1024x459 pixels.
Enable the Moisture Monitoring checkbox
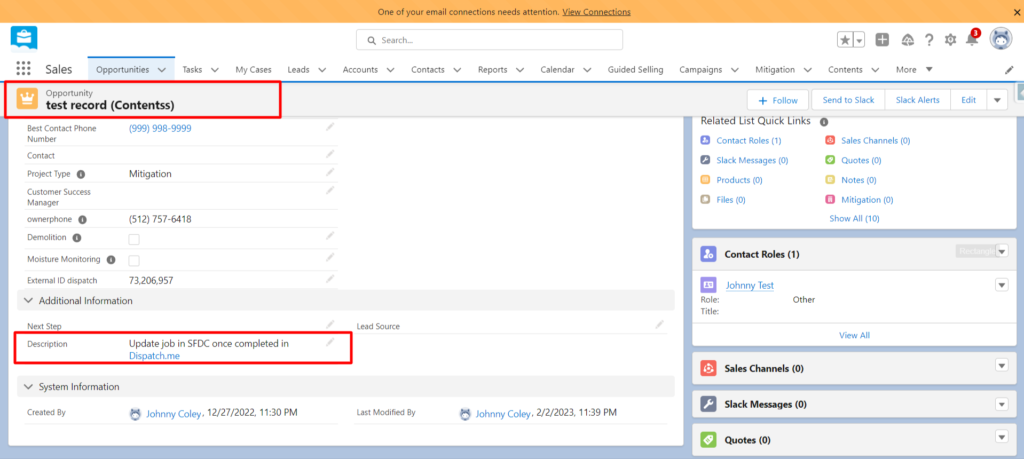[134, 260]
